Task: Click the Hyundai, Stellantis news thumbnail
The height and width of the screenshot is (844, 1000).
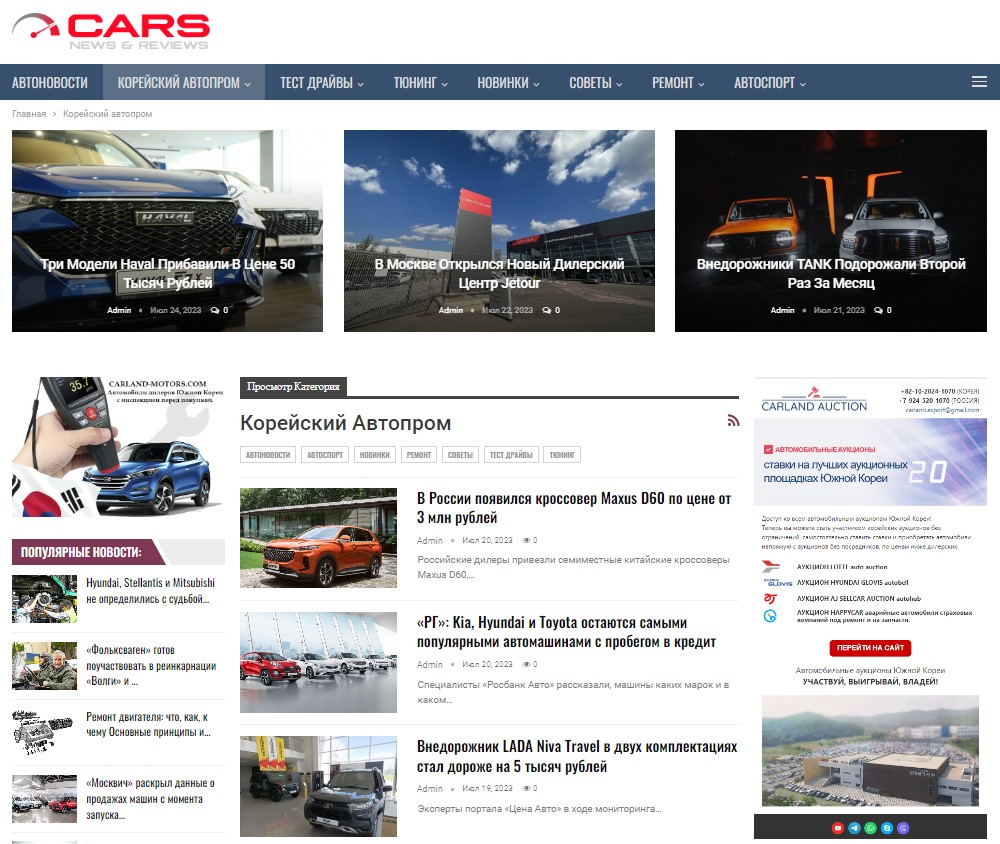Action: pos(45,599)
